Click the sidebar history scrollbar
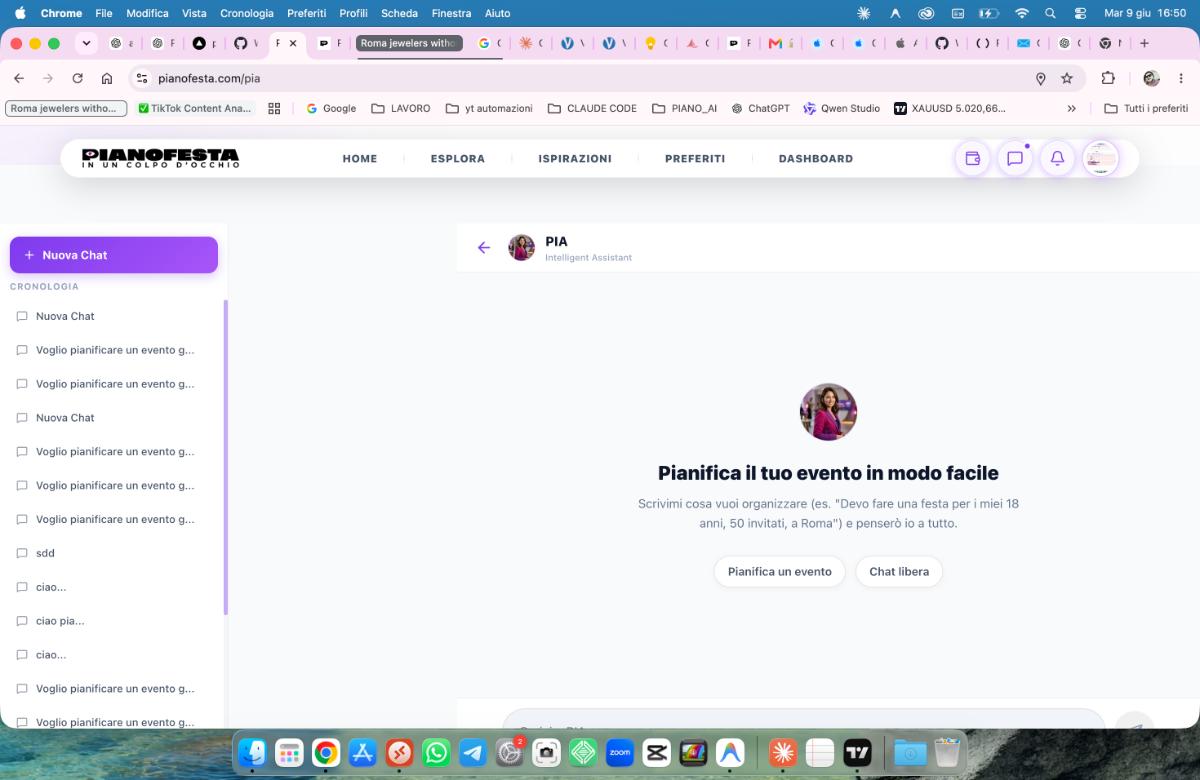The width and height of the screenshot is (1200, 780). [226, 458]
